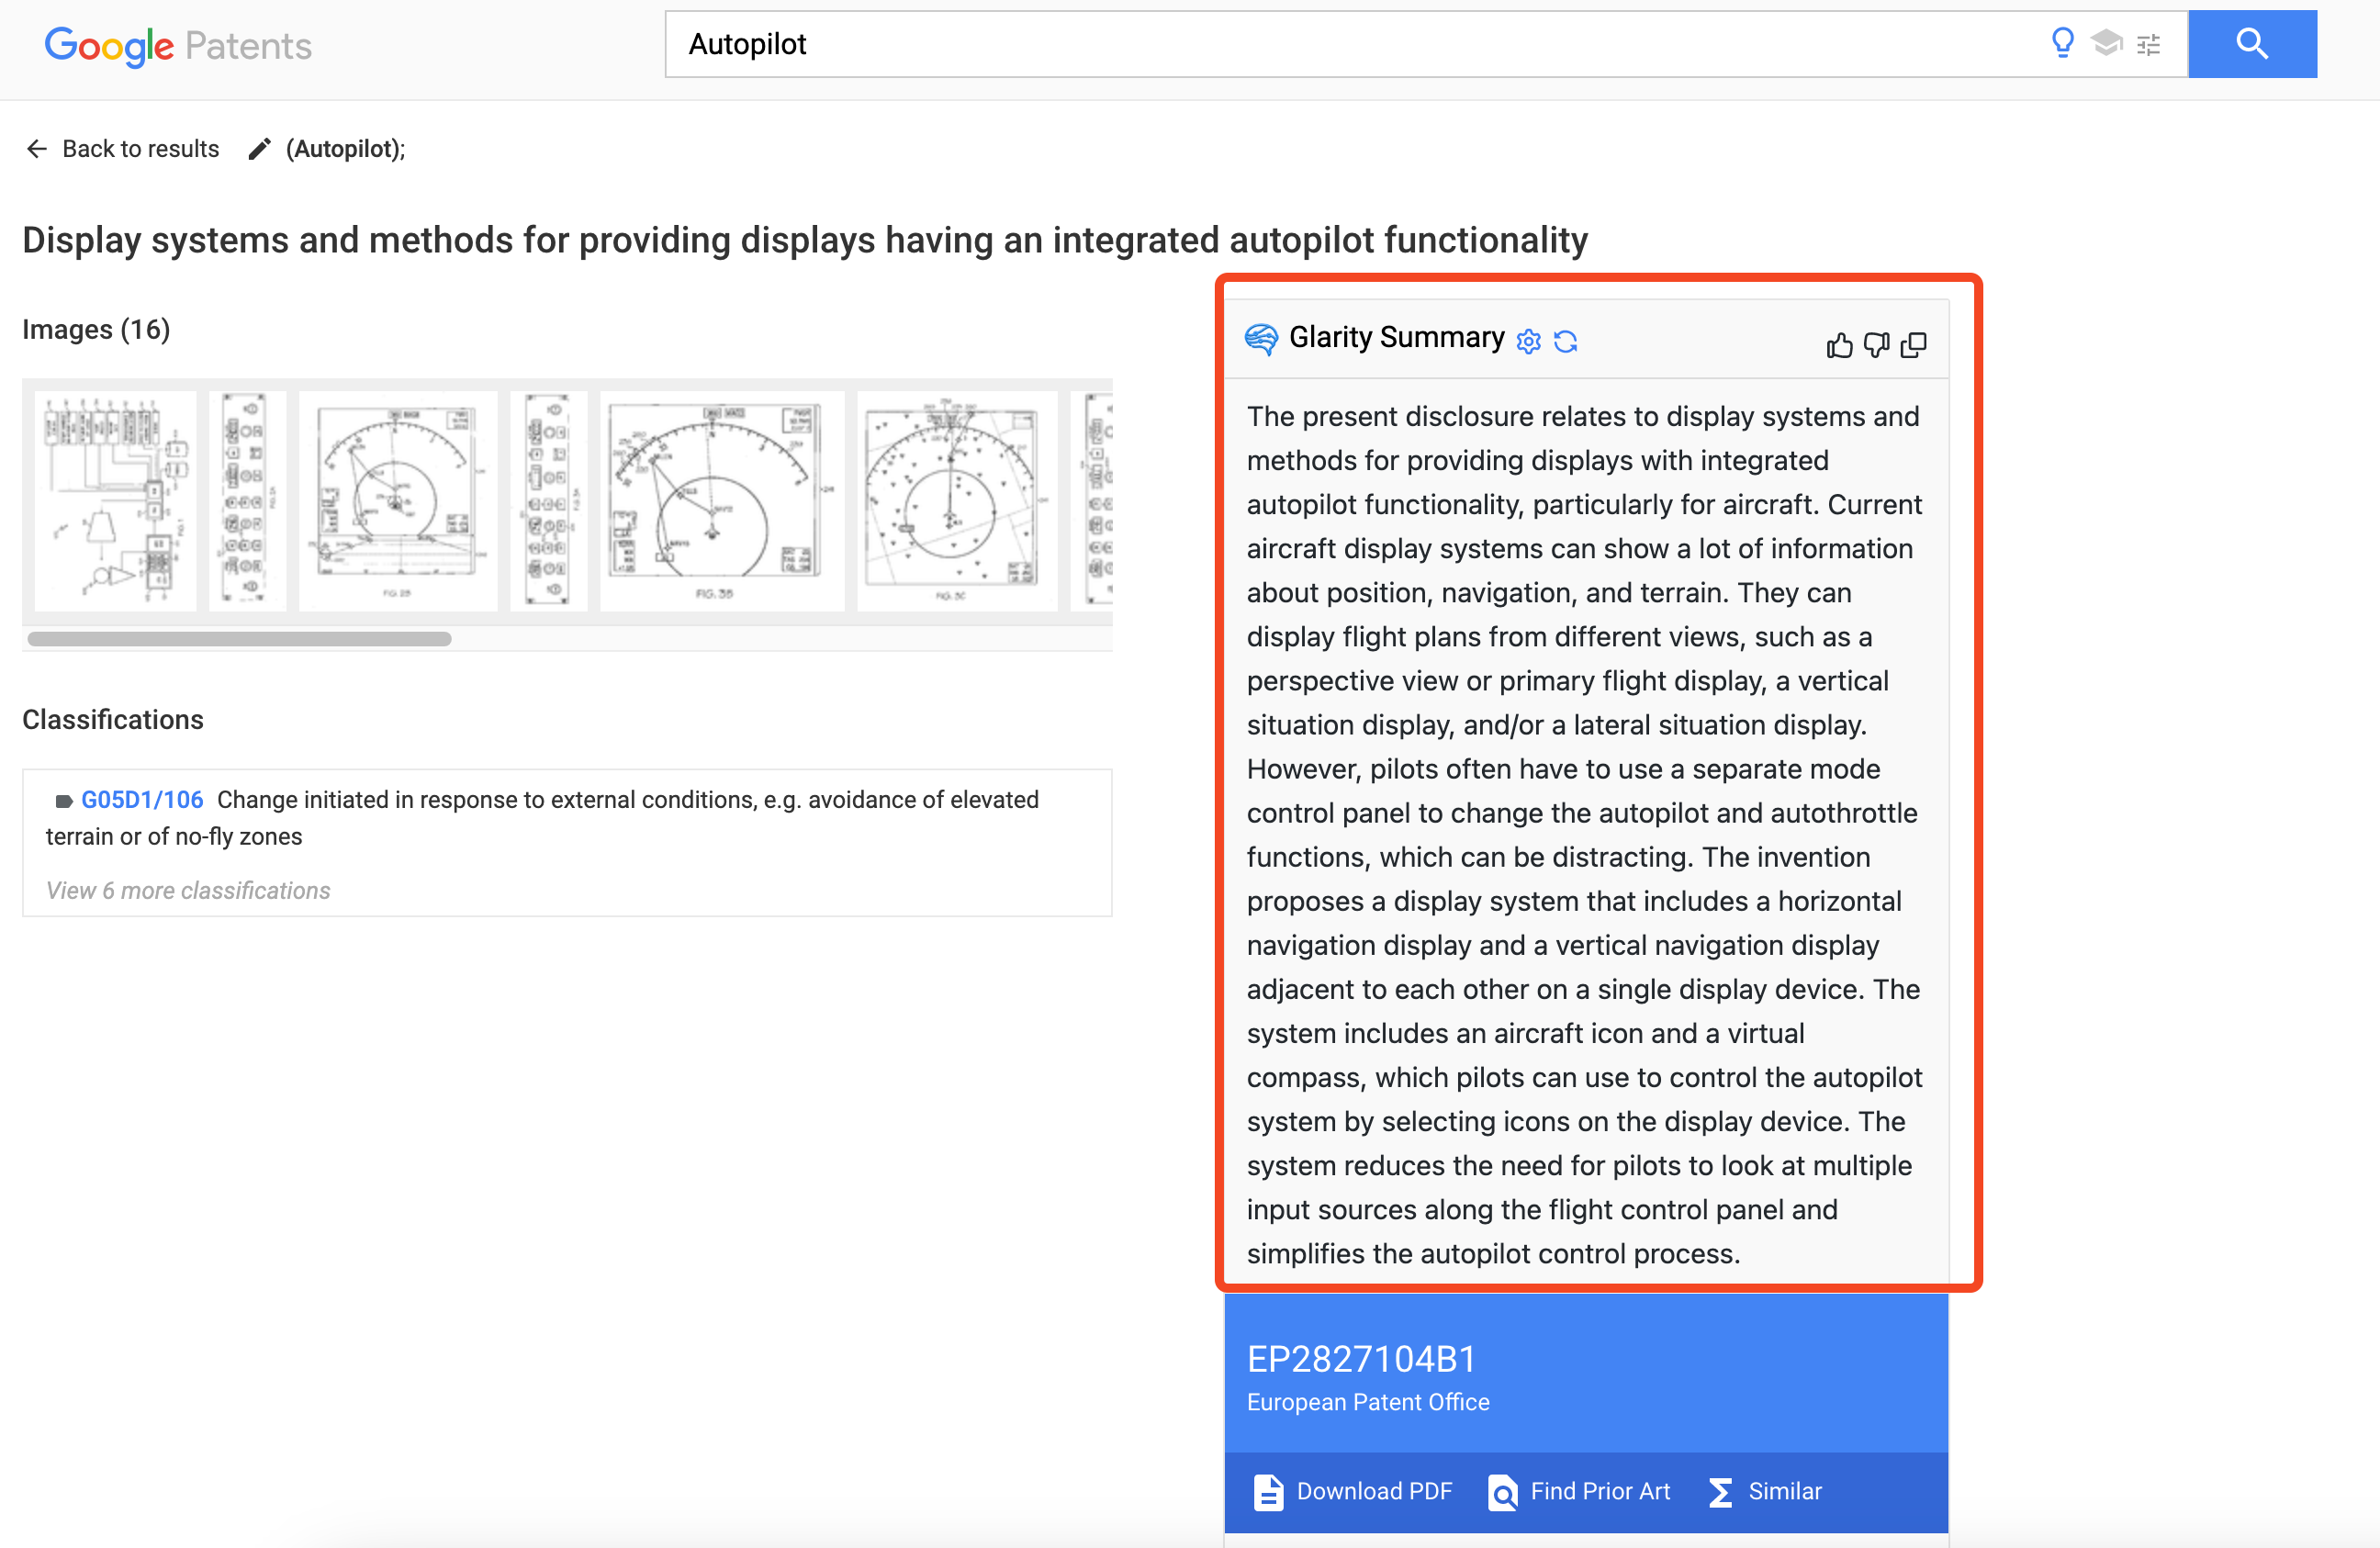Copy the Glarity summary text
2380x1548 pixels.
(x=1915, y=344)
